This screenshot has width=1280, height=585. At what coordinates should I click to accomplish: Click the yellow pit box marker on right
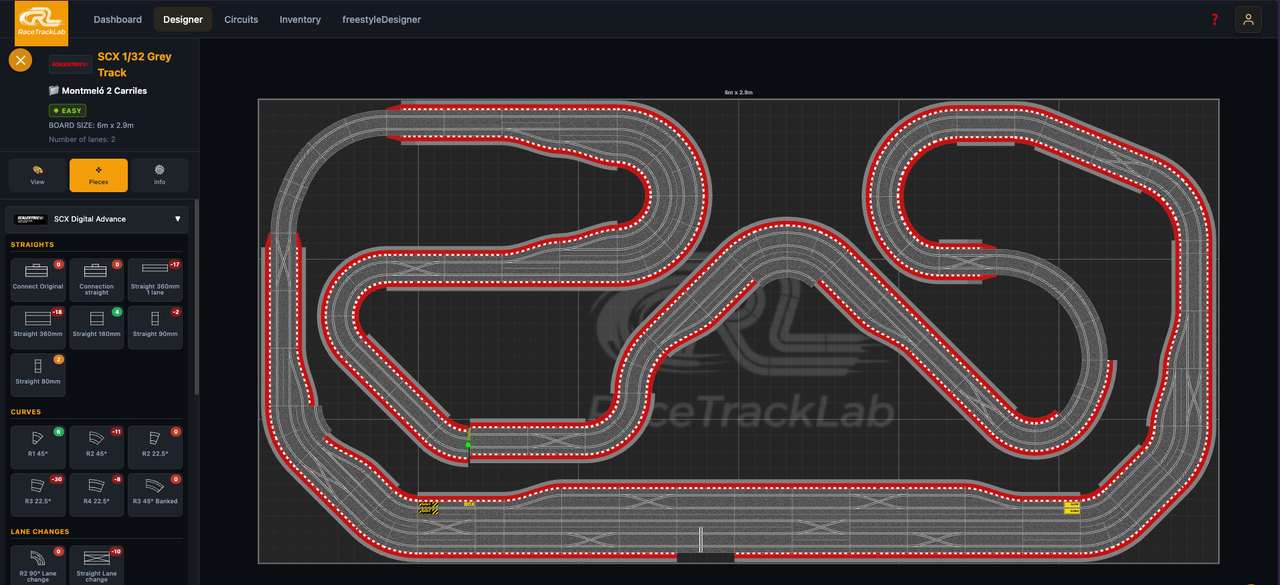coord(1072,507)
